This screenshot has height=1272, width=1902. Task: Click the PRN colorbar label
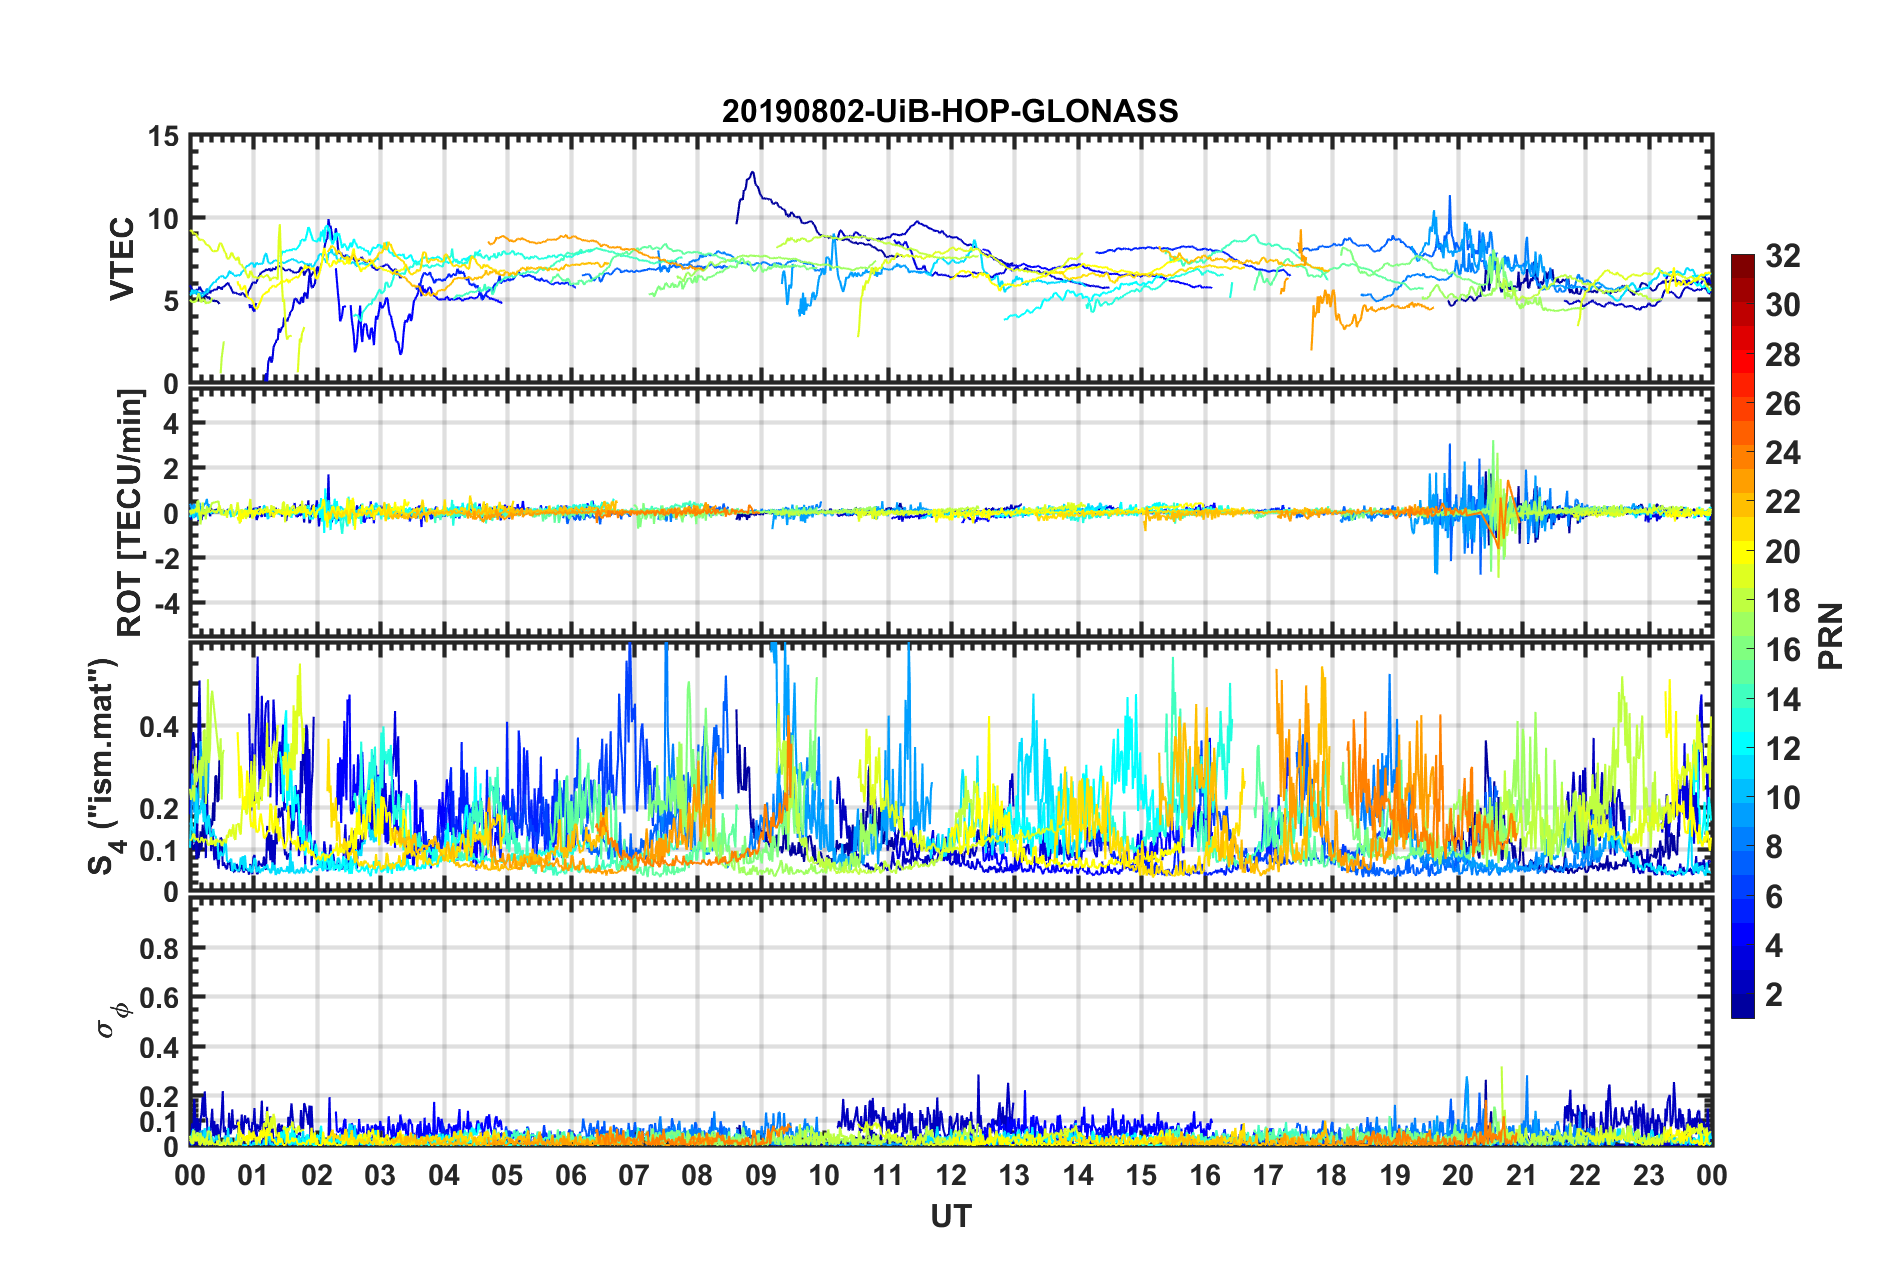[x=1830, y=636]
